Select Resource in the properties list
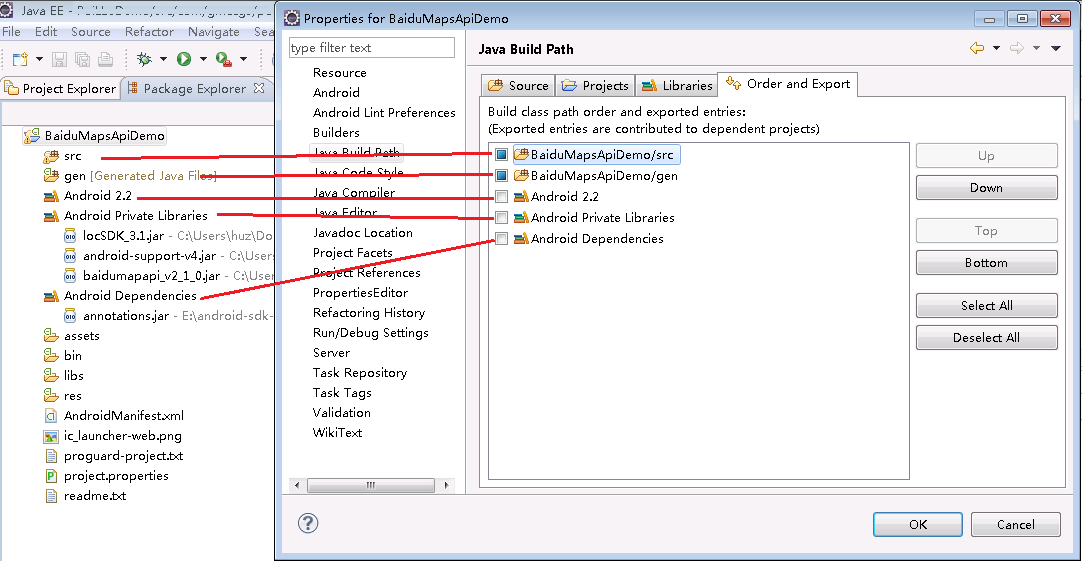 click(340, 73)
